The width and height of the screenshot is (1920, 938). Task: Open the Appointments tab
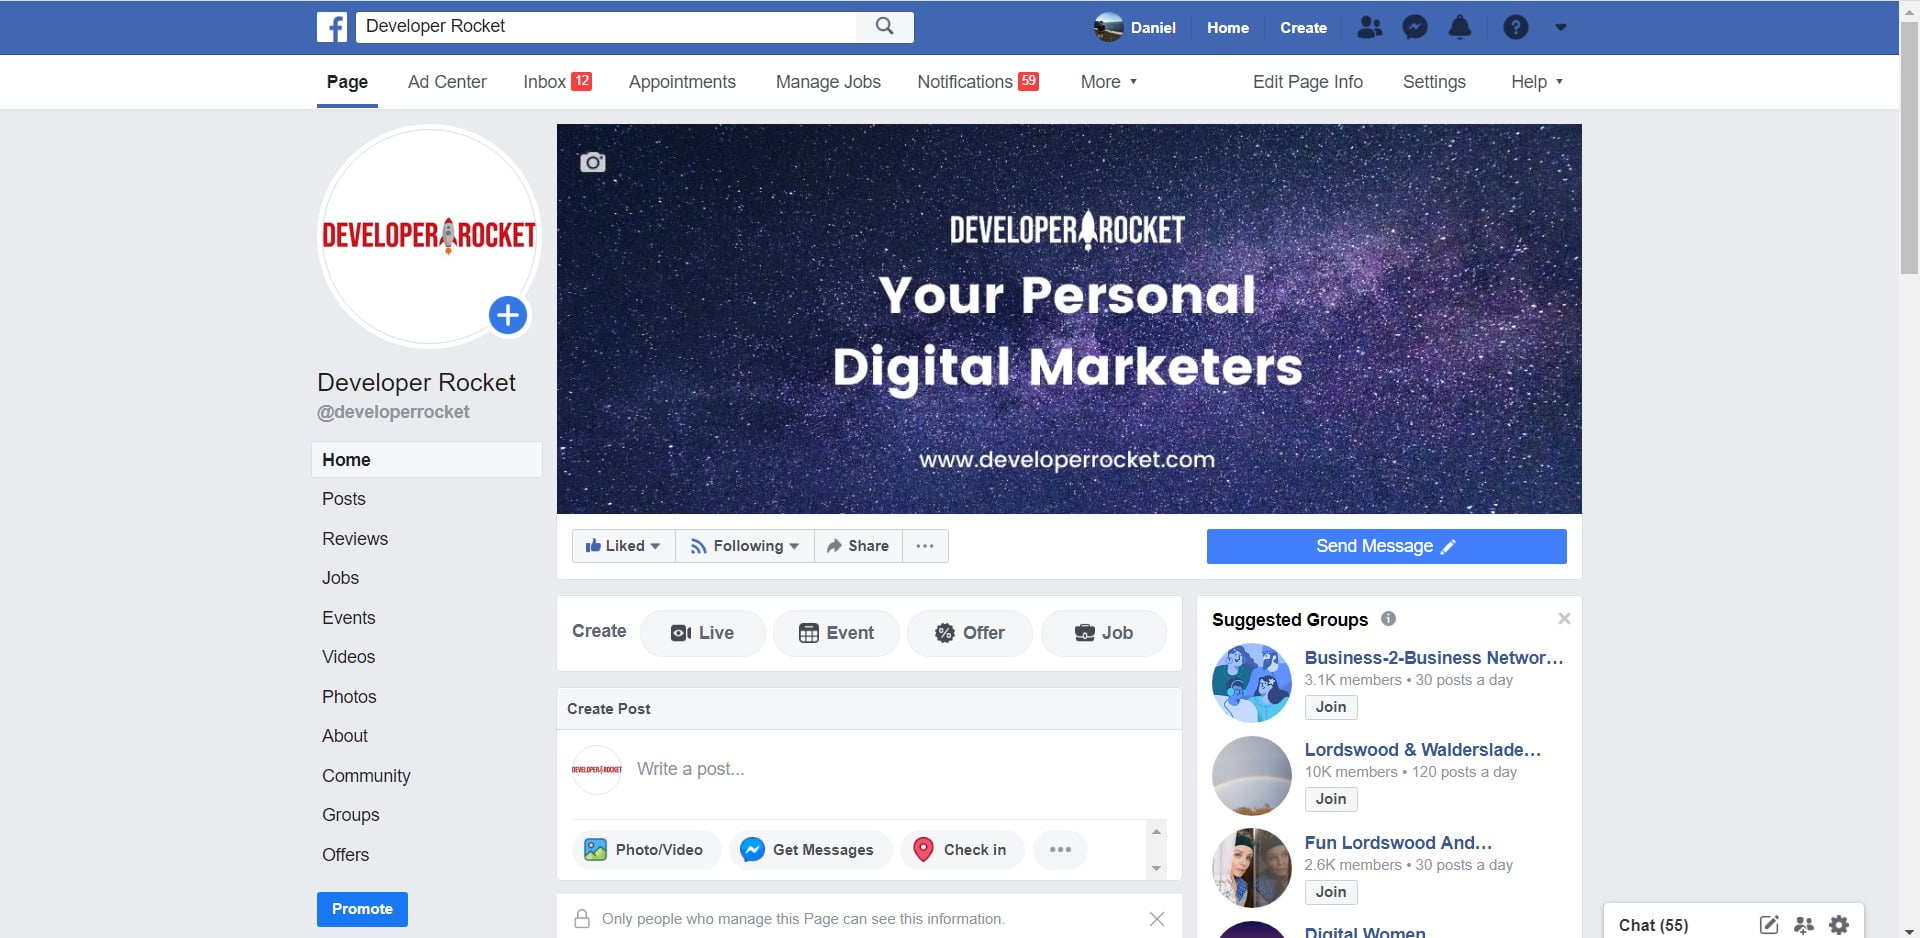[682, 82]
